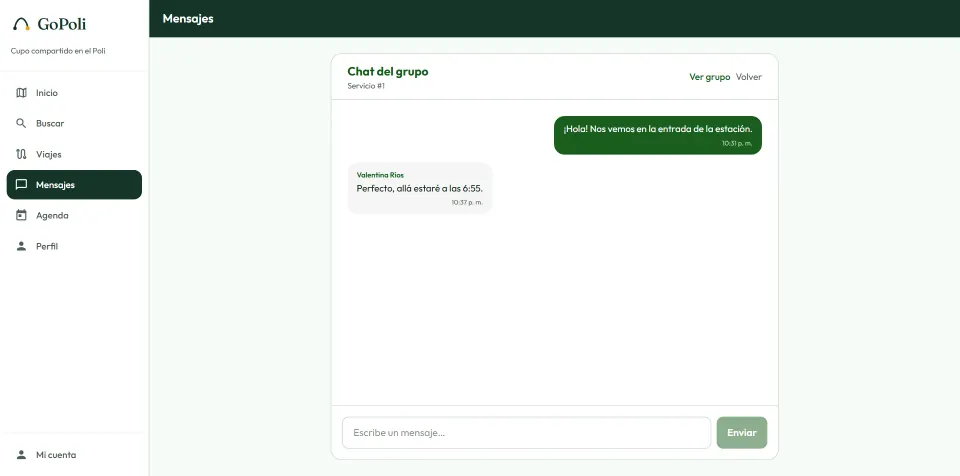The width and height of the screenshot is (960, 476).
Task: Go to Perfil in the sidebar
Action: coord(74,246)
